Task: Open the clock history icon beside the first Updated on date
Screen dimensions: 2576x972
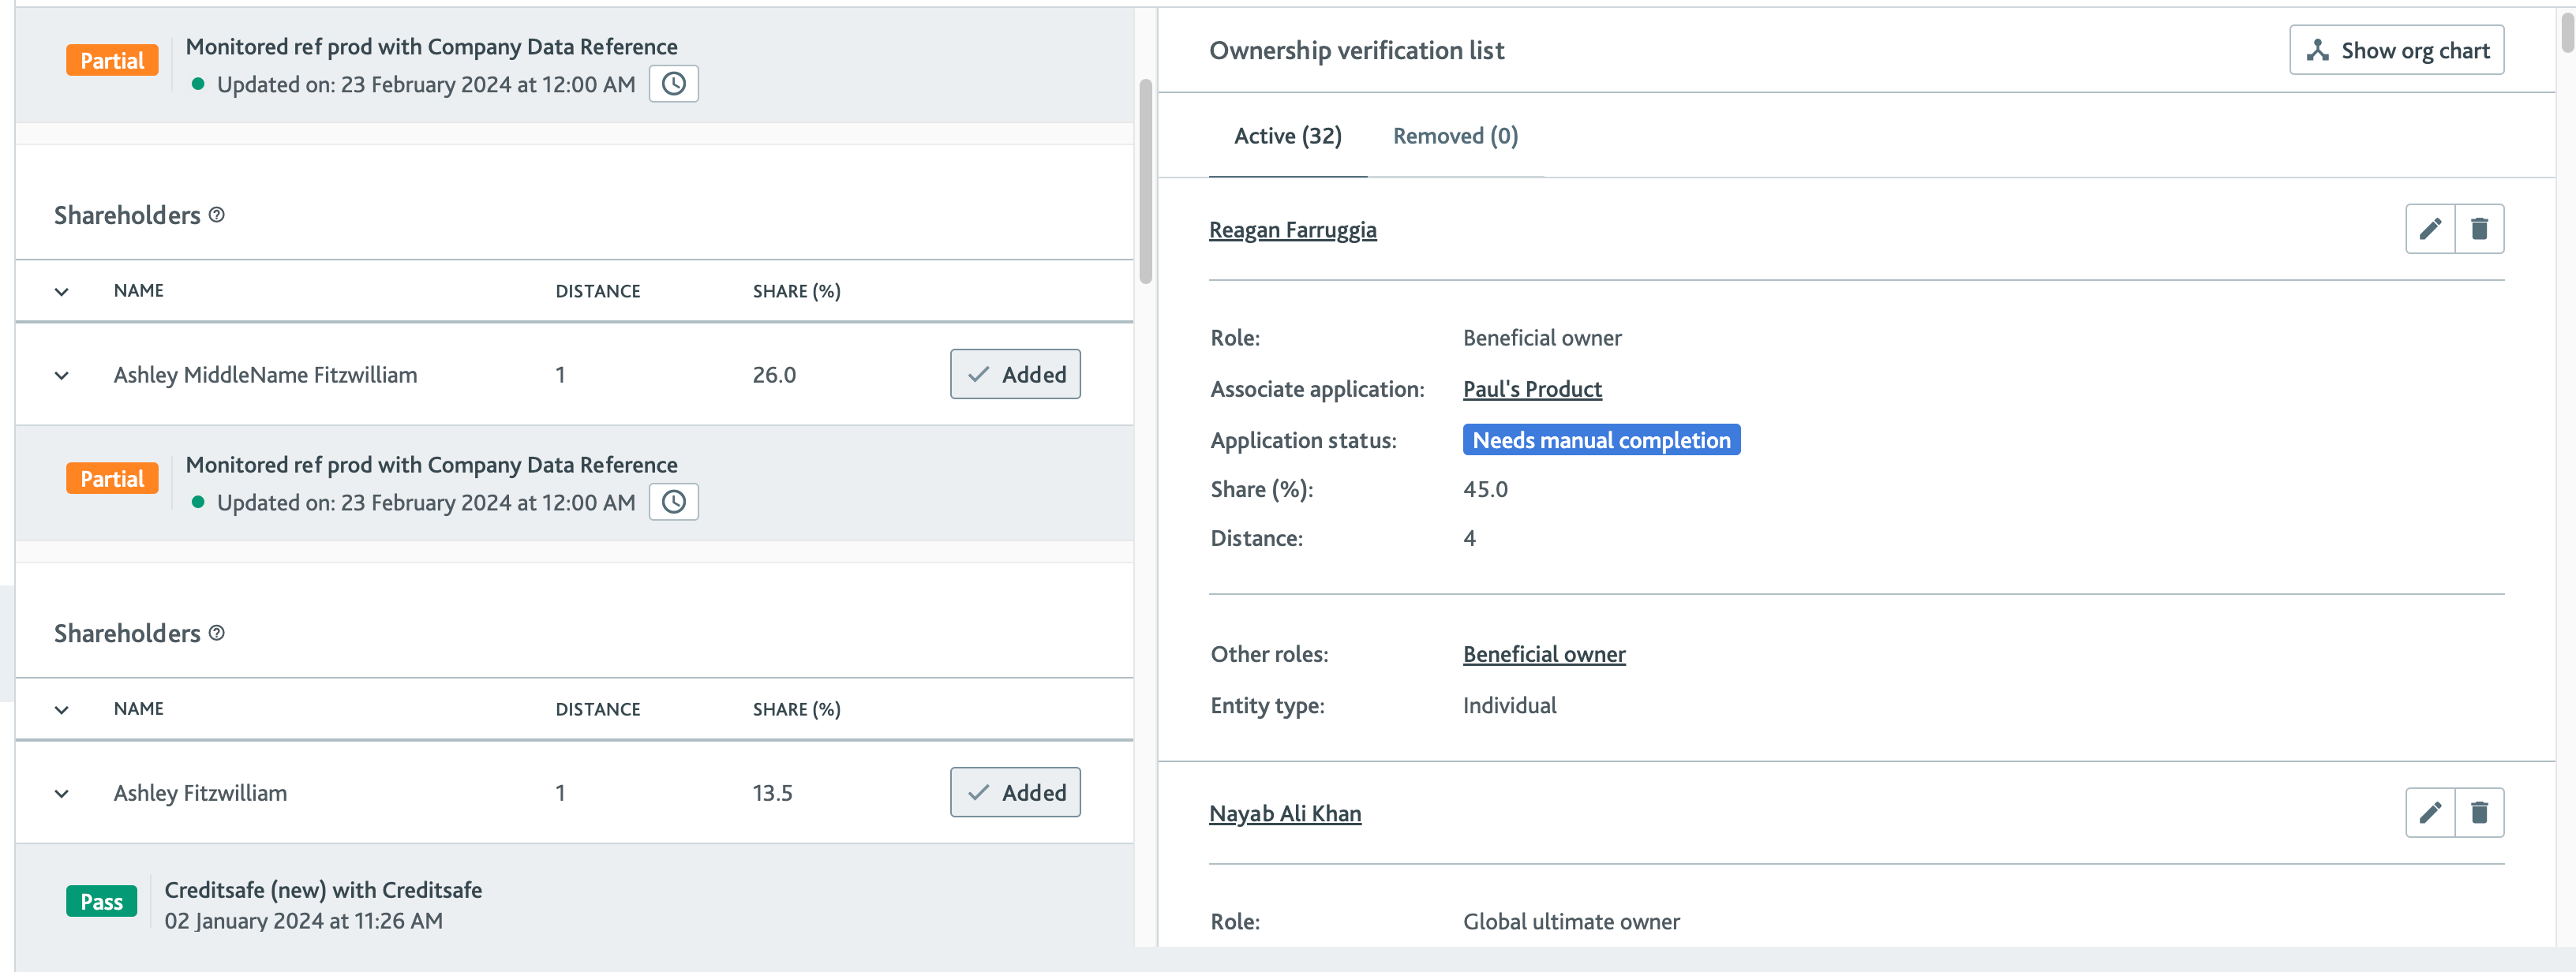Action: 674,84
